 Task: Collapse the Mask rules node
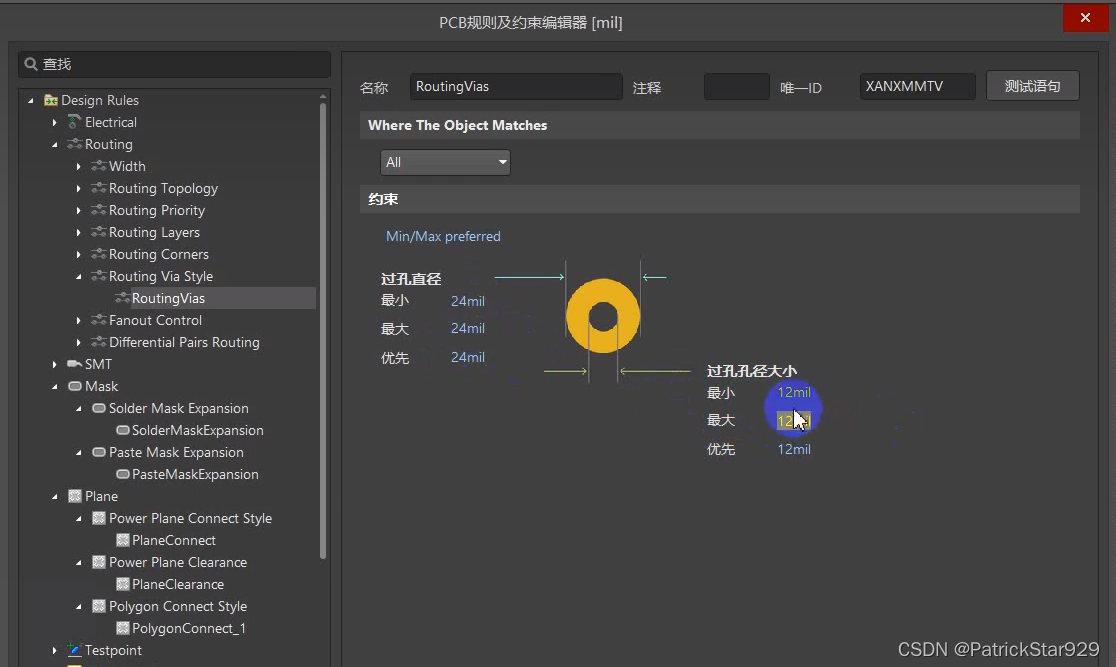pos(55,387)
